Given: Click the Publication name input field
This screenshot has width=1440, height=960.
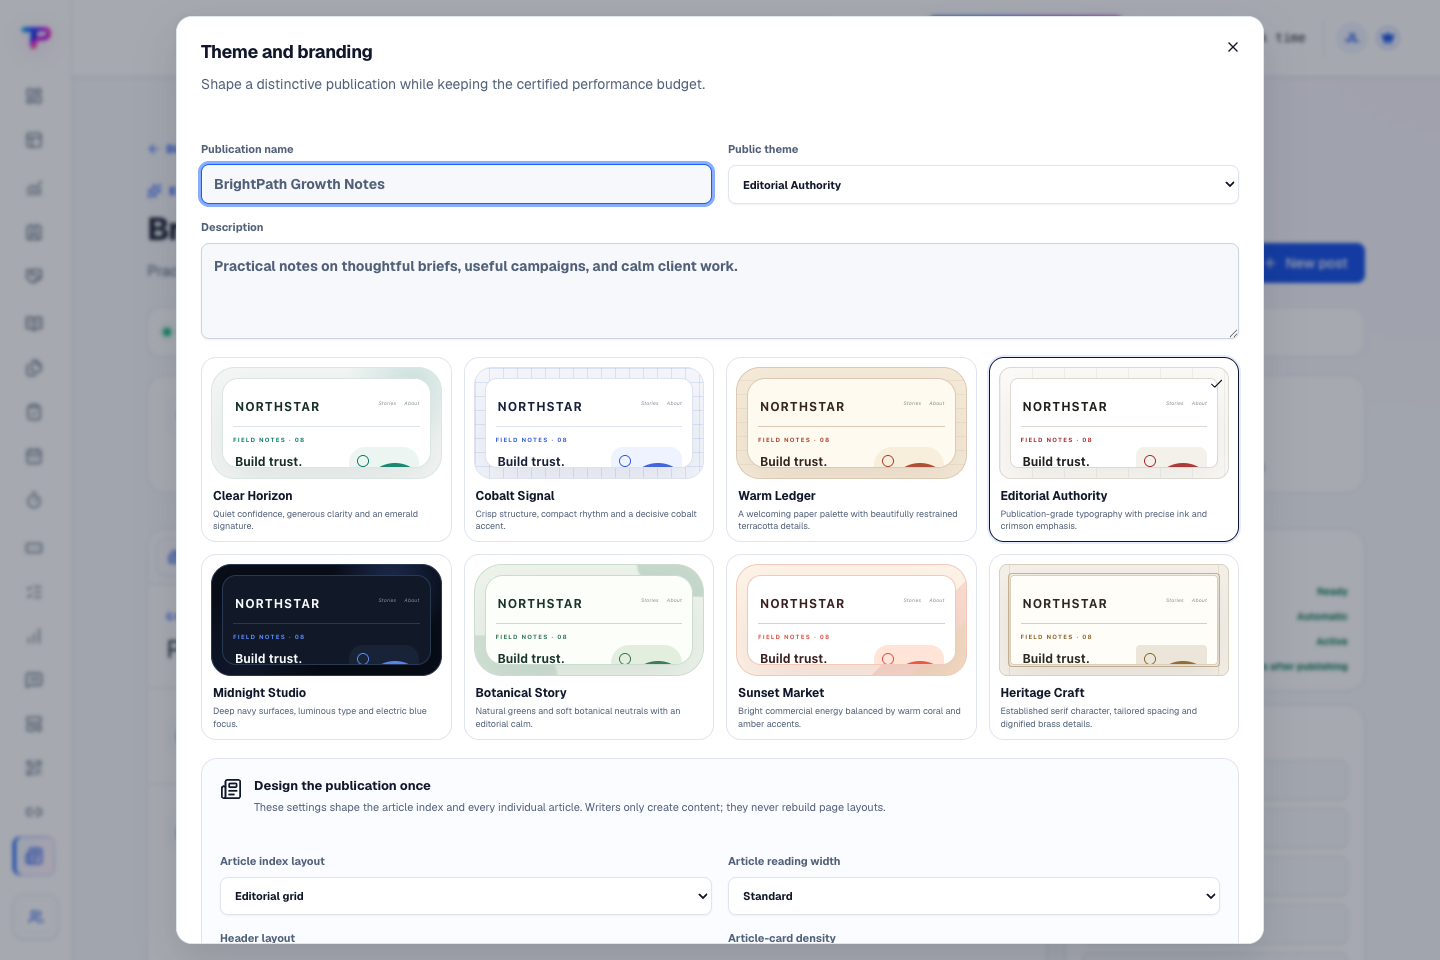Looking at the screenshot, I should click(x=457, y=184).
